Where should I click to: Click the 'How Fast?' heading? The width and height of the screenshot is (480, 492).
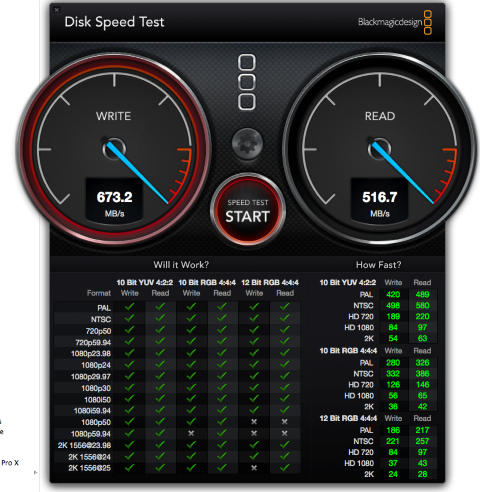coord(378,265)
